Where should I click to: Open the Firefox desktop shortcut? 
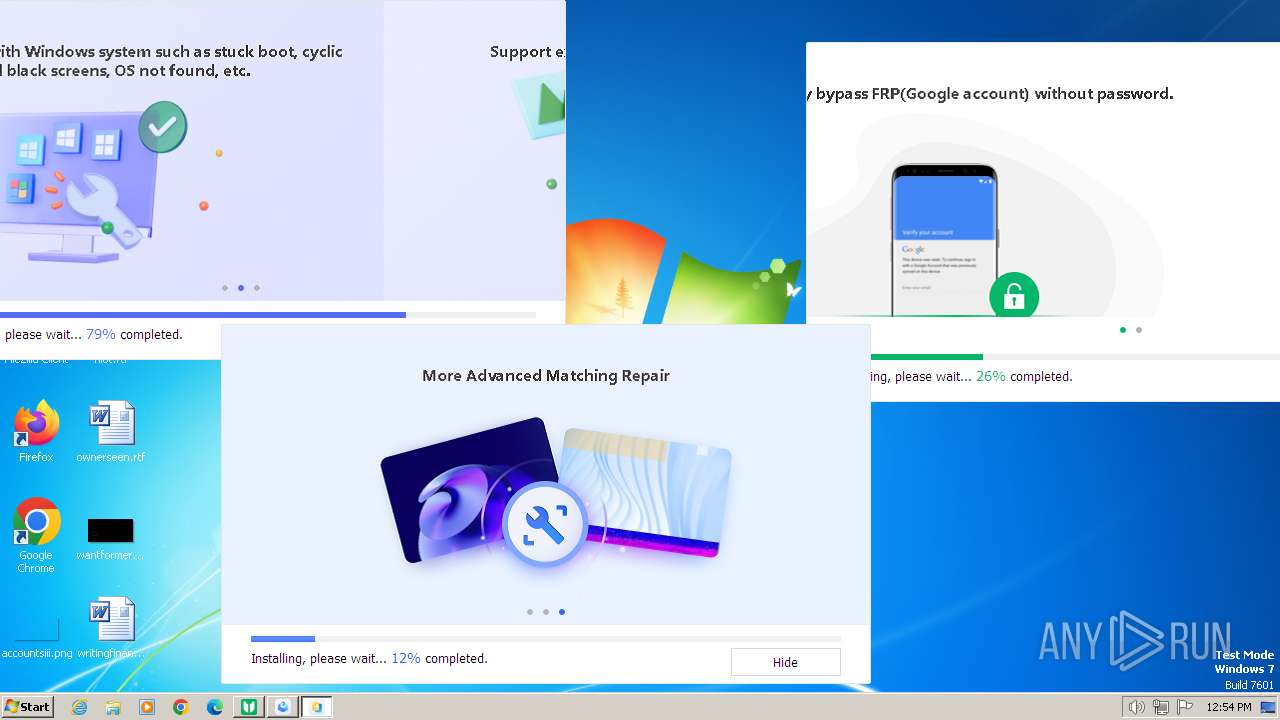(x=36, y=431)
